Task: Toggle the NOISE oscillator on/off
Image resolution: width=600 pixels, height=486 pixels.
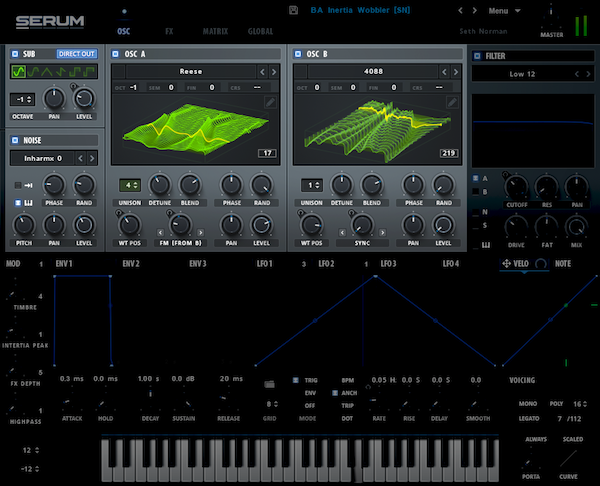Action: pyautogui.click(x=15, y=140)
